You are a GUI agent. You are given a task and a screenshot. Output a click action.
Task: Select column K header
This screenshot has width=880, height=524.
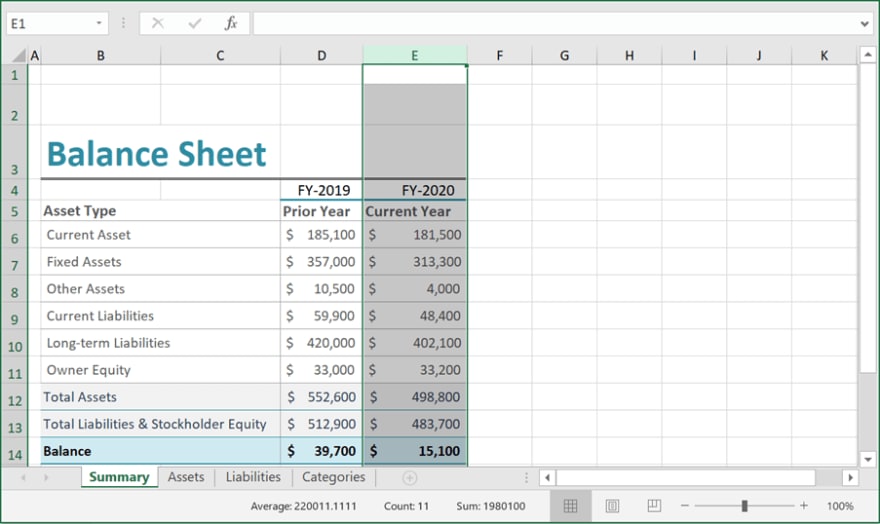[x=824, y=55]
